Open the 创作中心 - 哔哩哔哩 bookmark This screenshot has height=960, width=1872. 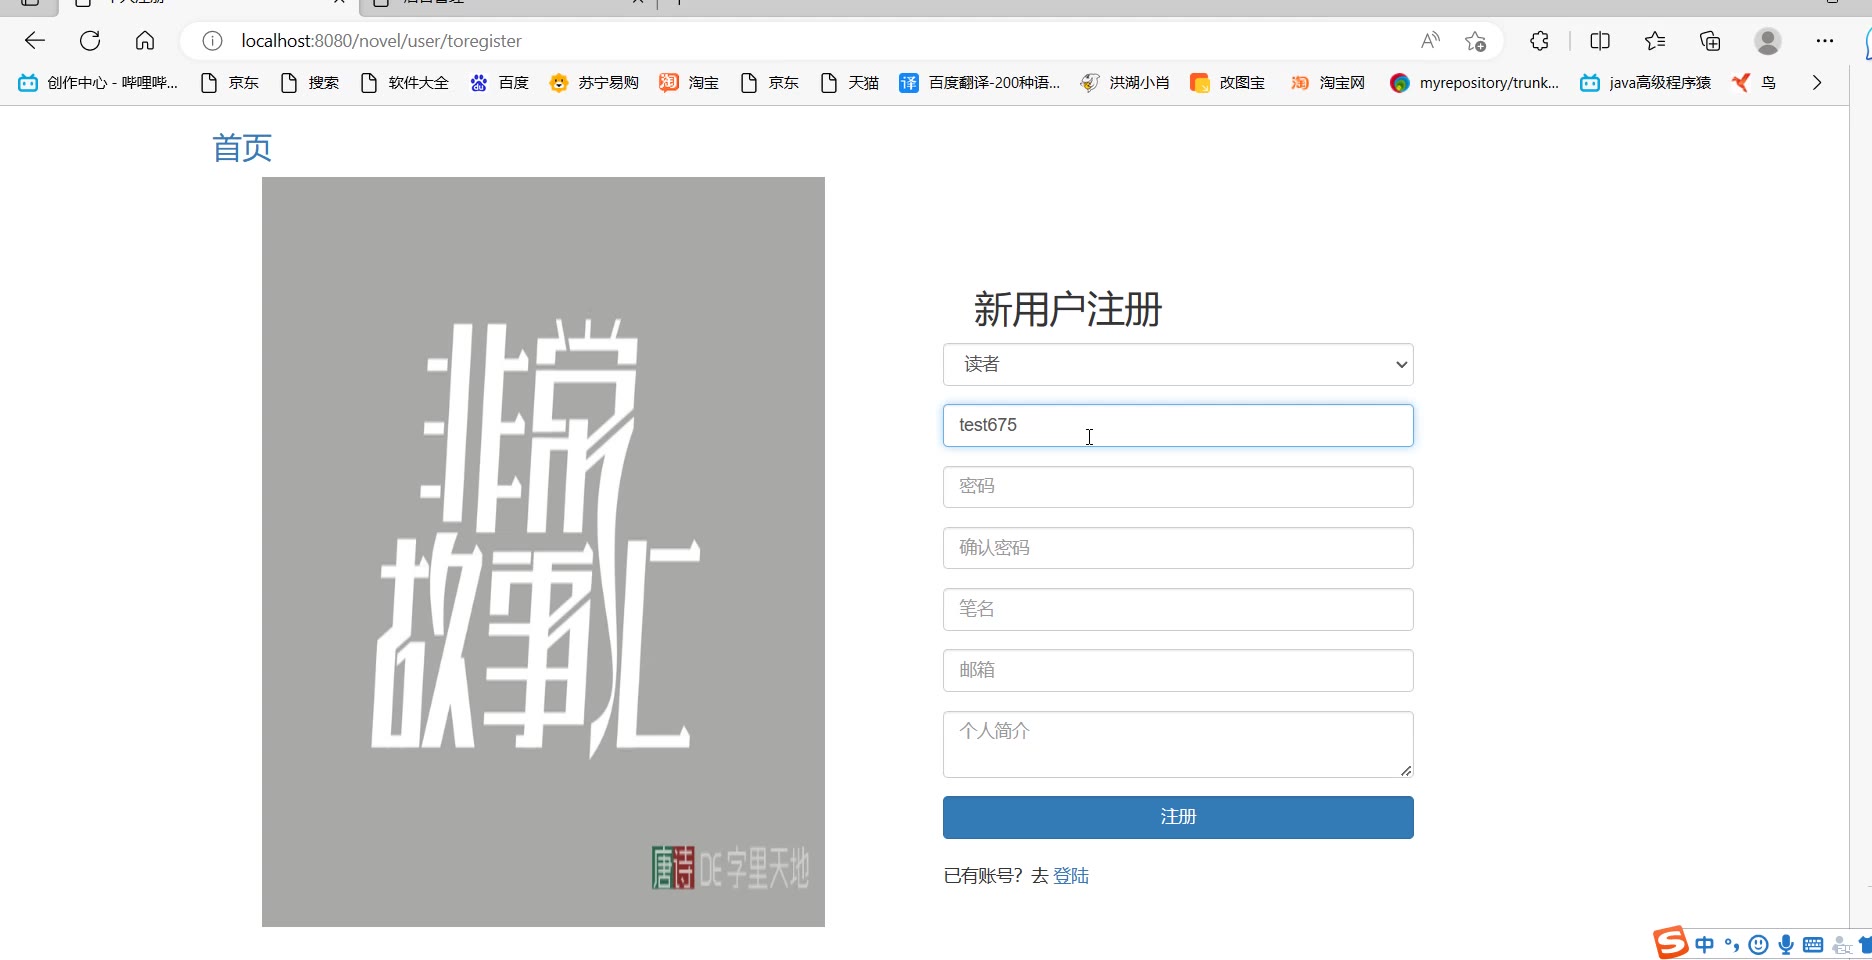point(98,83)
